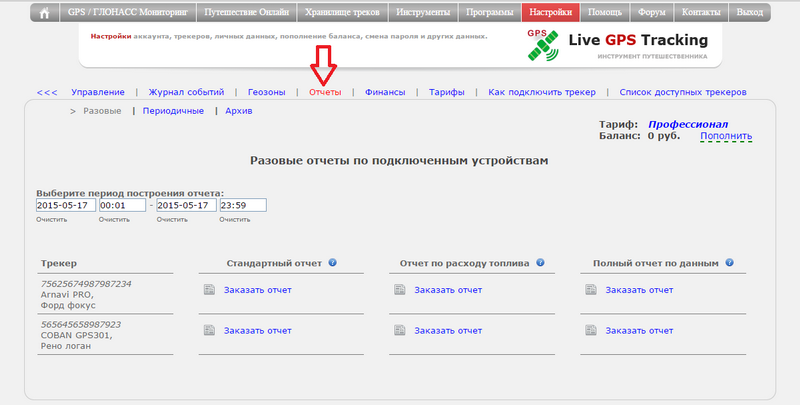
Task: Click standard report icon for Arnavi PRO tracker
Action: (209, 290)
